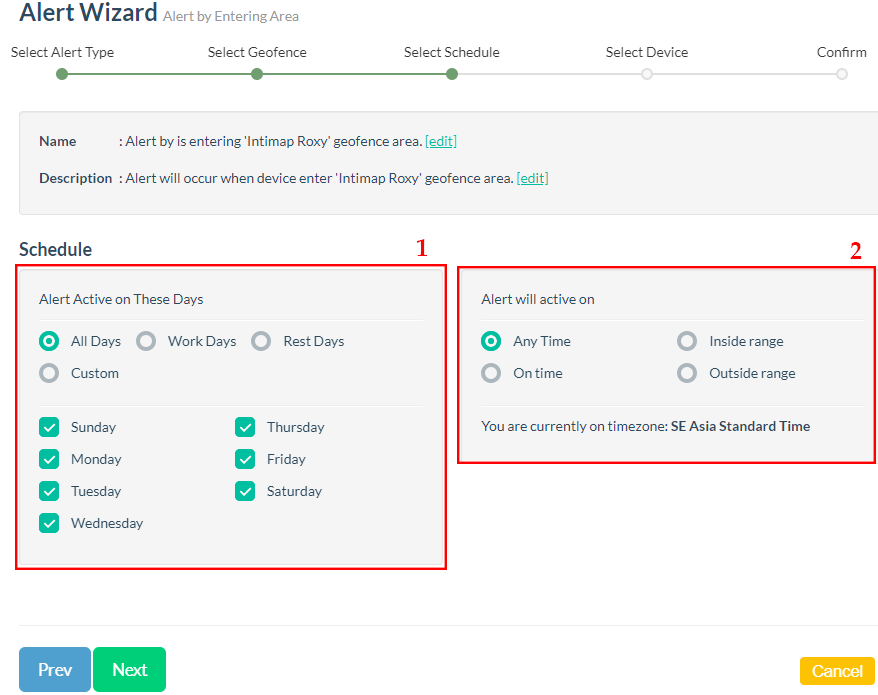The width and height of the screenshot is (878, 695).
Task: Disable the Wednesday checkbox
Action: pos(49,523)
